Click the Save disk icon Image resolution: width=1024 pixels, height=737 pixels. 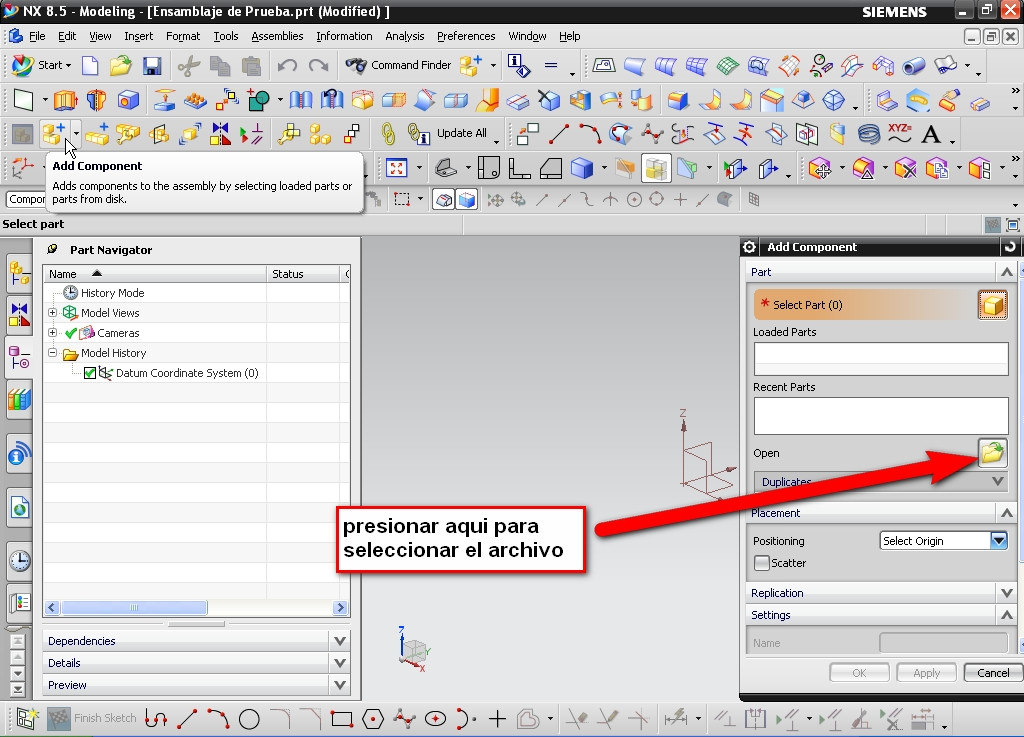point(152,66)
